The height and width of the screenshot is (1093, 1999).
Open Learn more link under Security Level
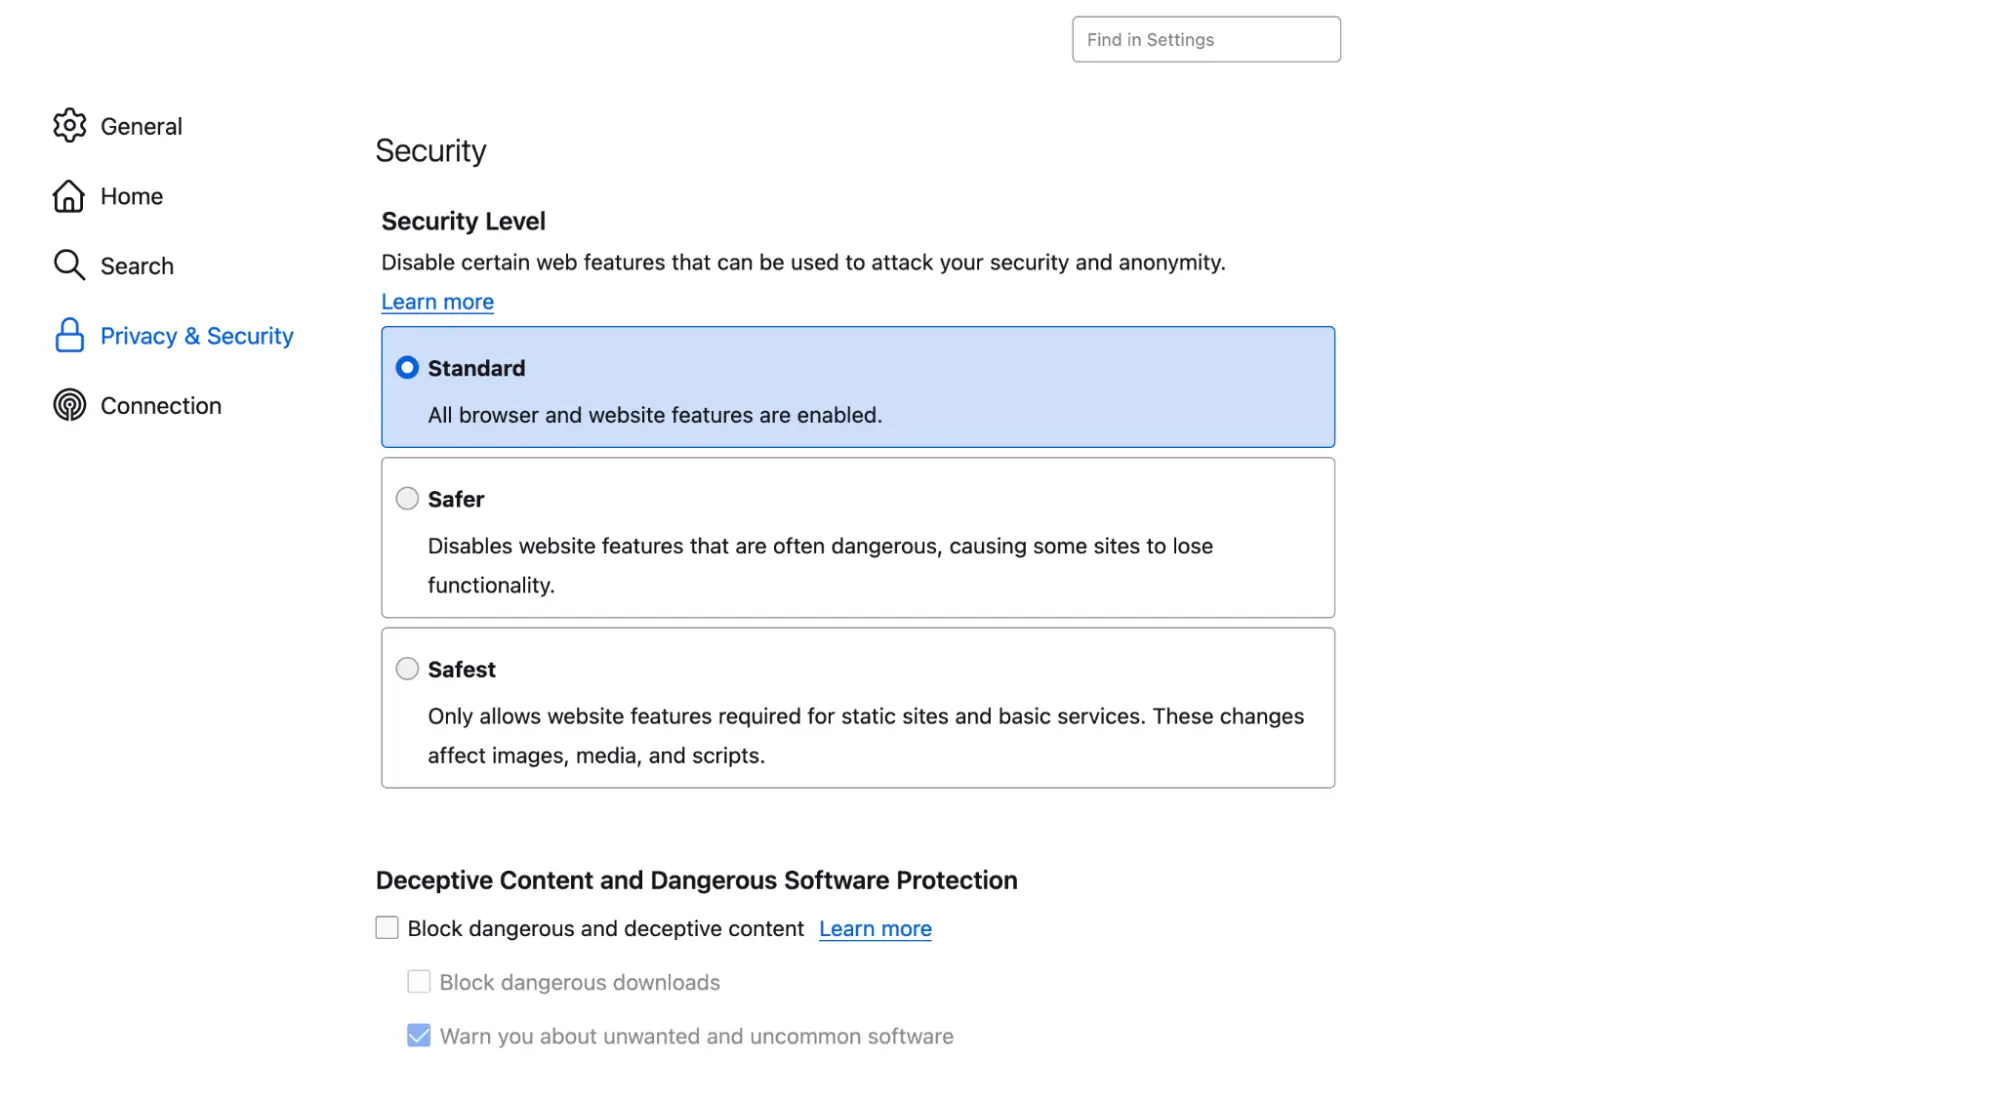click(x=437, y=302)
